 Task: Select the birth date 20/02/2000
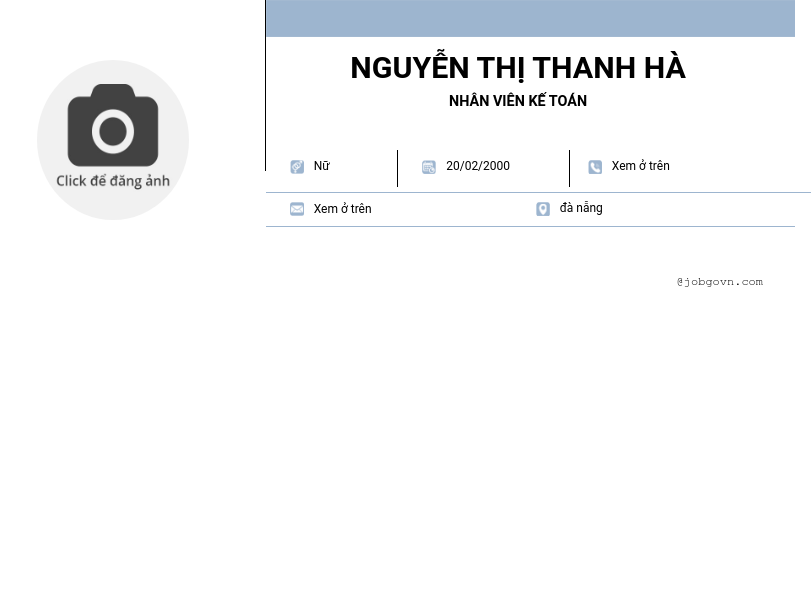pyautogui.click(x=477, y=166)
